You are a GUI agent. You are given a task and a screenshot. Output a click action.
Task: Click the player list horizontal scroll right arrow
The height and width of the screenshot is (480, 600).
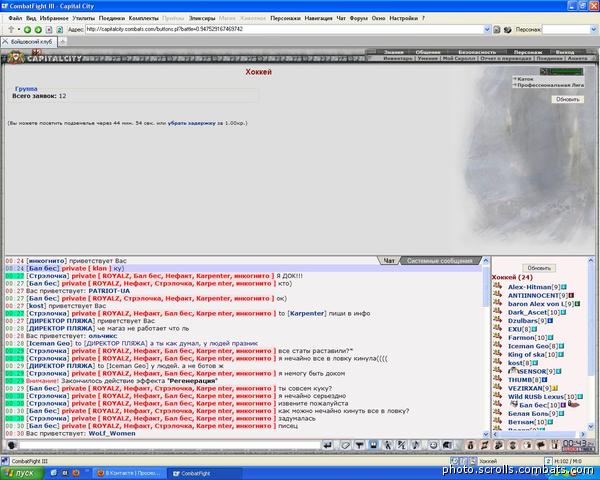[583, 434]
